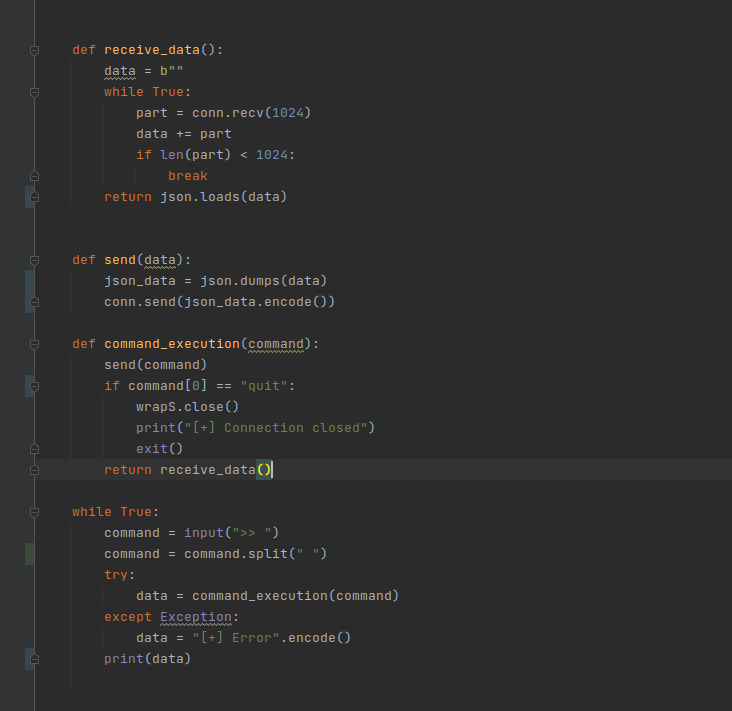
Task: Click fold end marker beside return receive_data()
Action: point(34,470)
